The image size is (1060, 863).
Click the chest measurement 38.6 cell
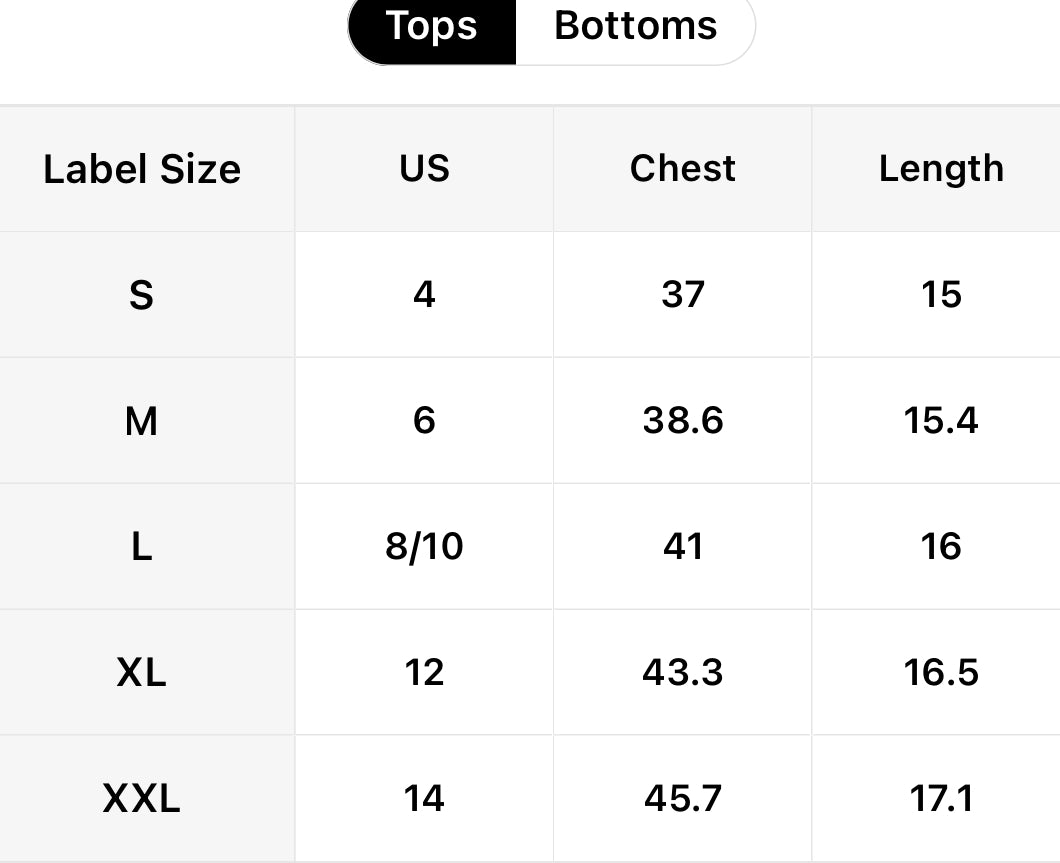(x=683, y=421)
